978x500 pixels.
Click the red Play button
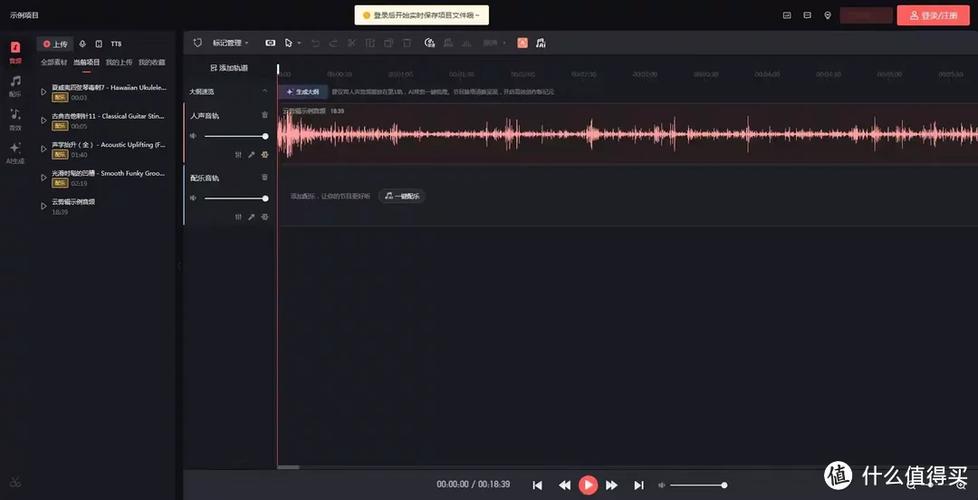coord(588,484)
